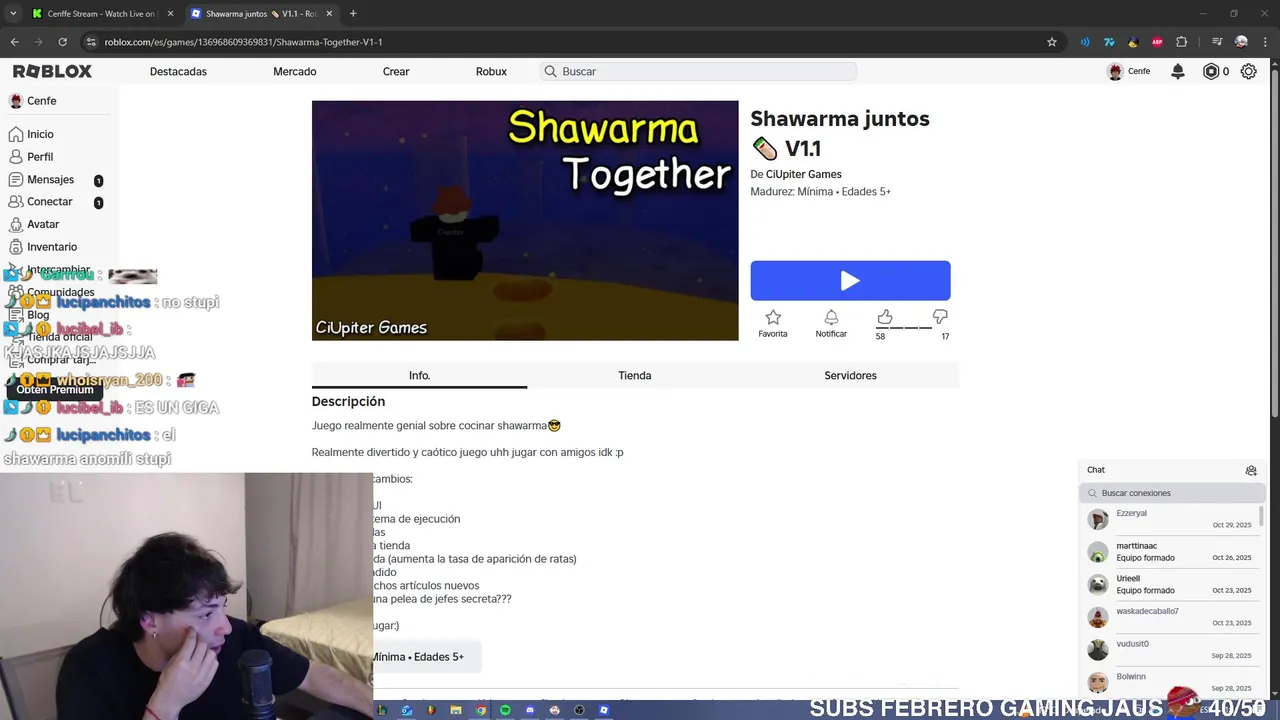Click the site info icon in the address bar
Viewport: 1280px width, 720px height.
[x=91, y=42]
